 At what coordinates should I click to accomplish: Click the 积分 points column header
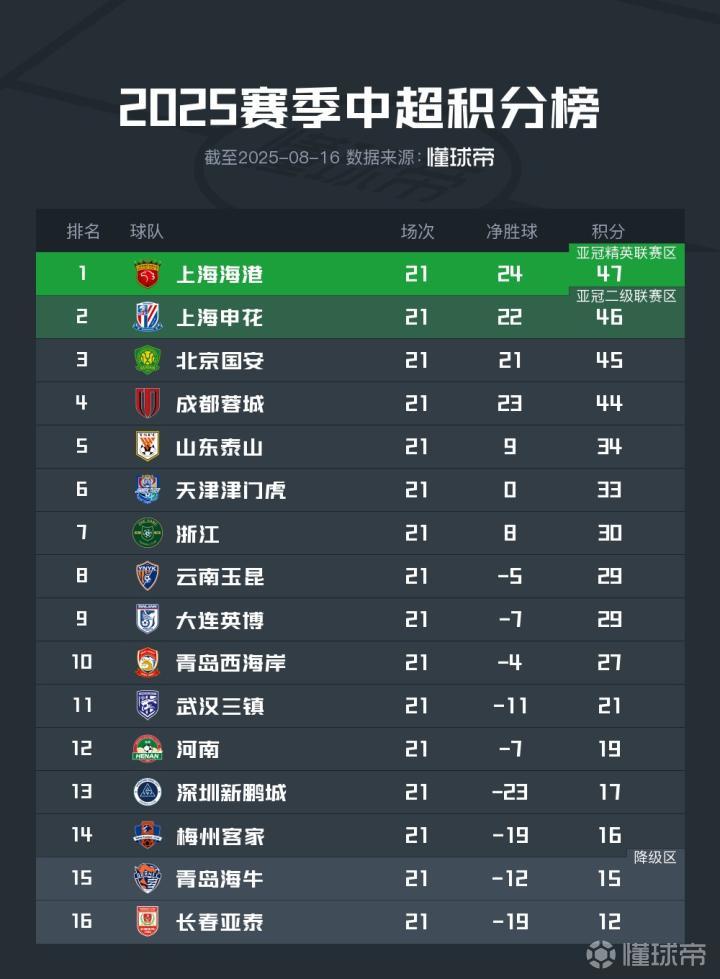pos(609,232)
